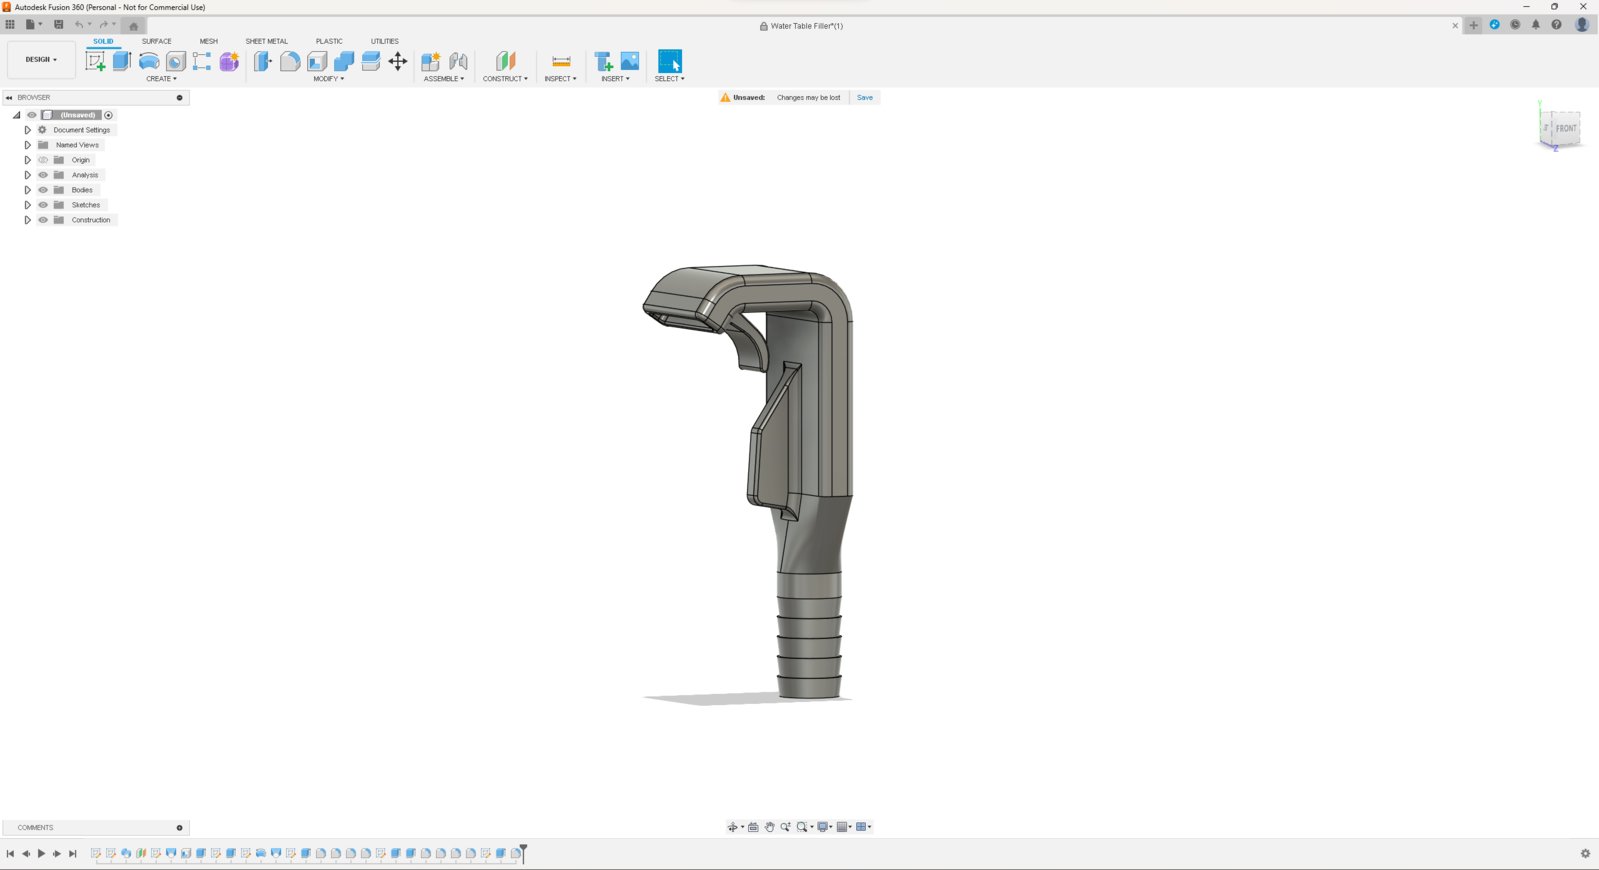Select the Press Pull tool
The height and width of the screenshot is (870, 1599).
pyautogui.click(x=263, y=61)
